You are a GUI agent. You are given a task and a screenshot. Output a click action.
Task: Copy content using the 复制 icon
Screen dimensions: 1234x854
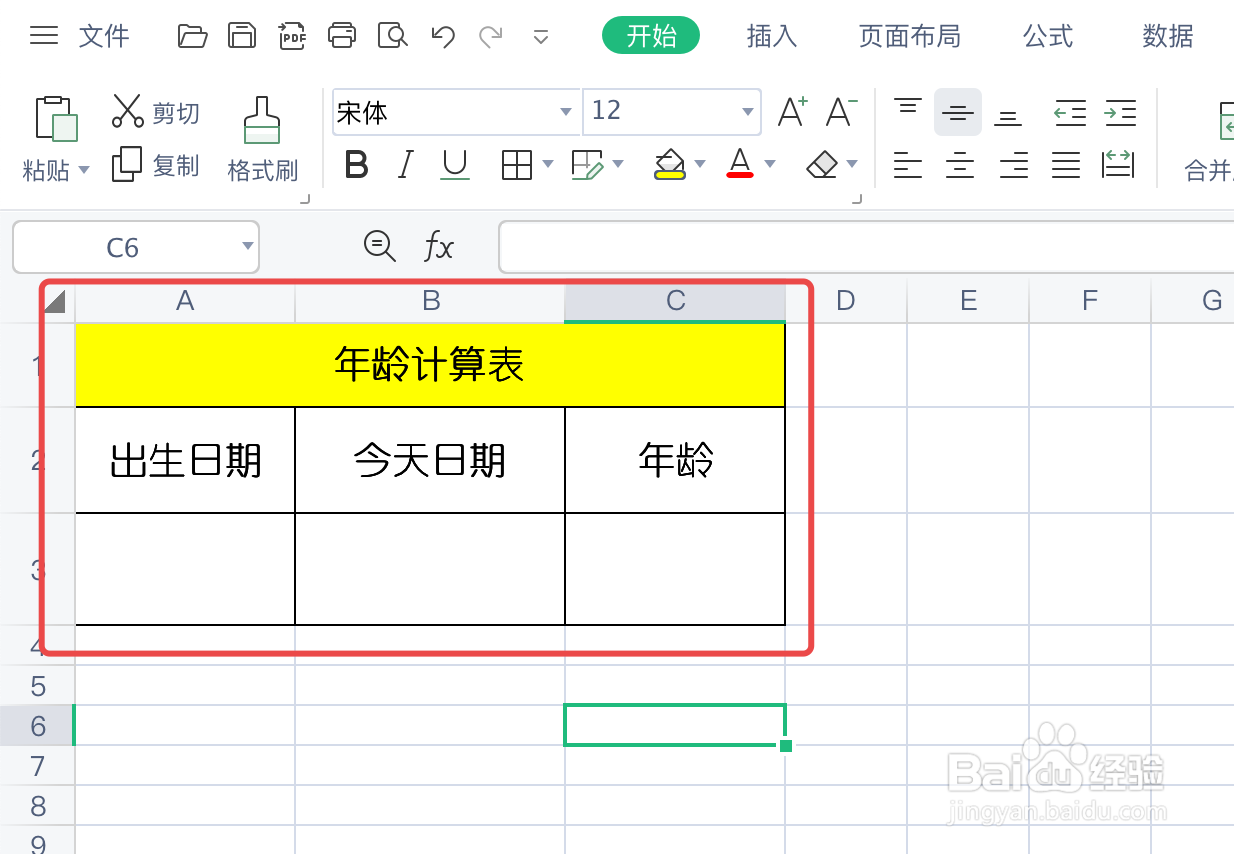pos(157,166)
